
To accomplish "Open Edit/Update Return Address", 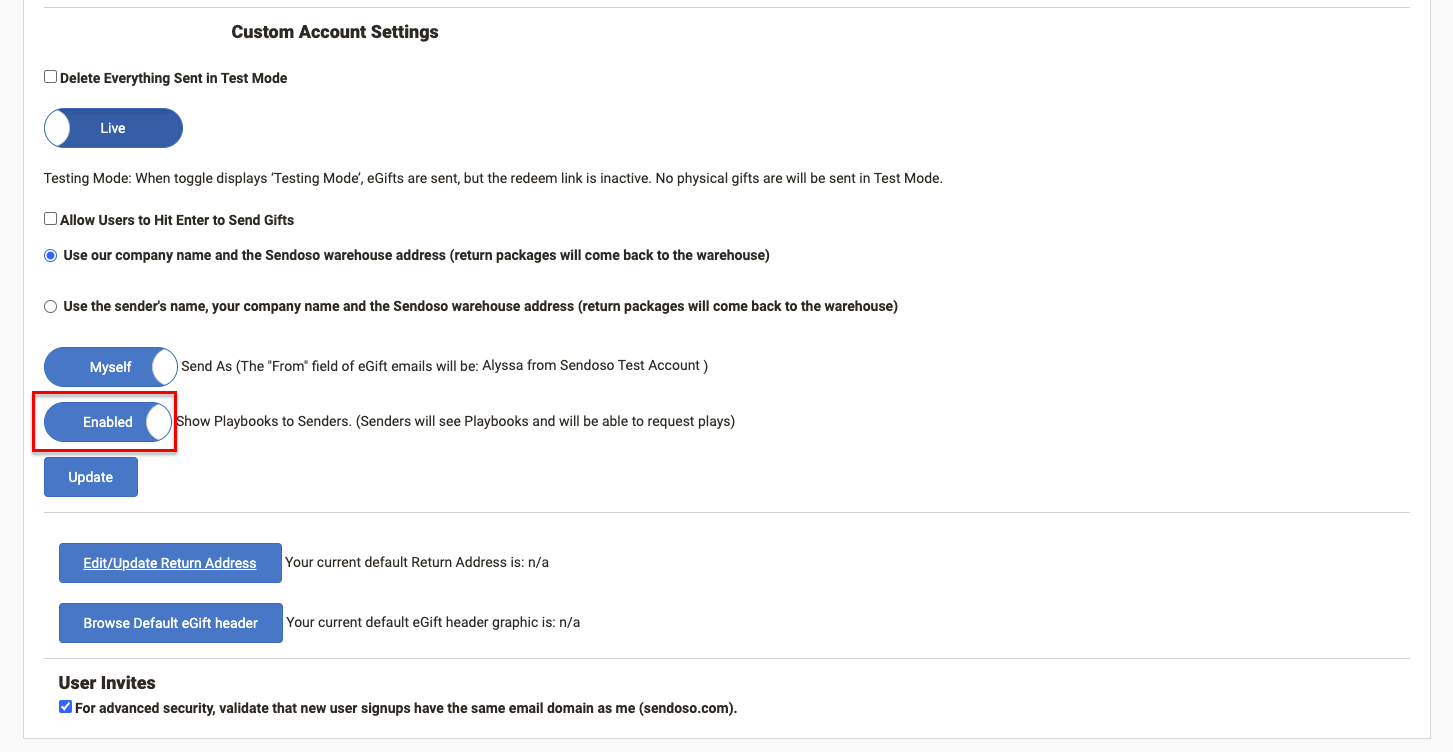I will click(x=170, y=563).
